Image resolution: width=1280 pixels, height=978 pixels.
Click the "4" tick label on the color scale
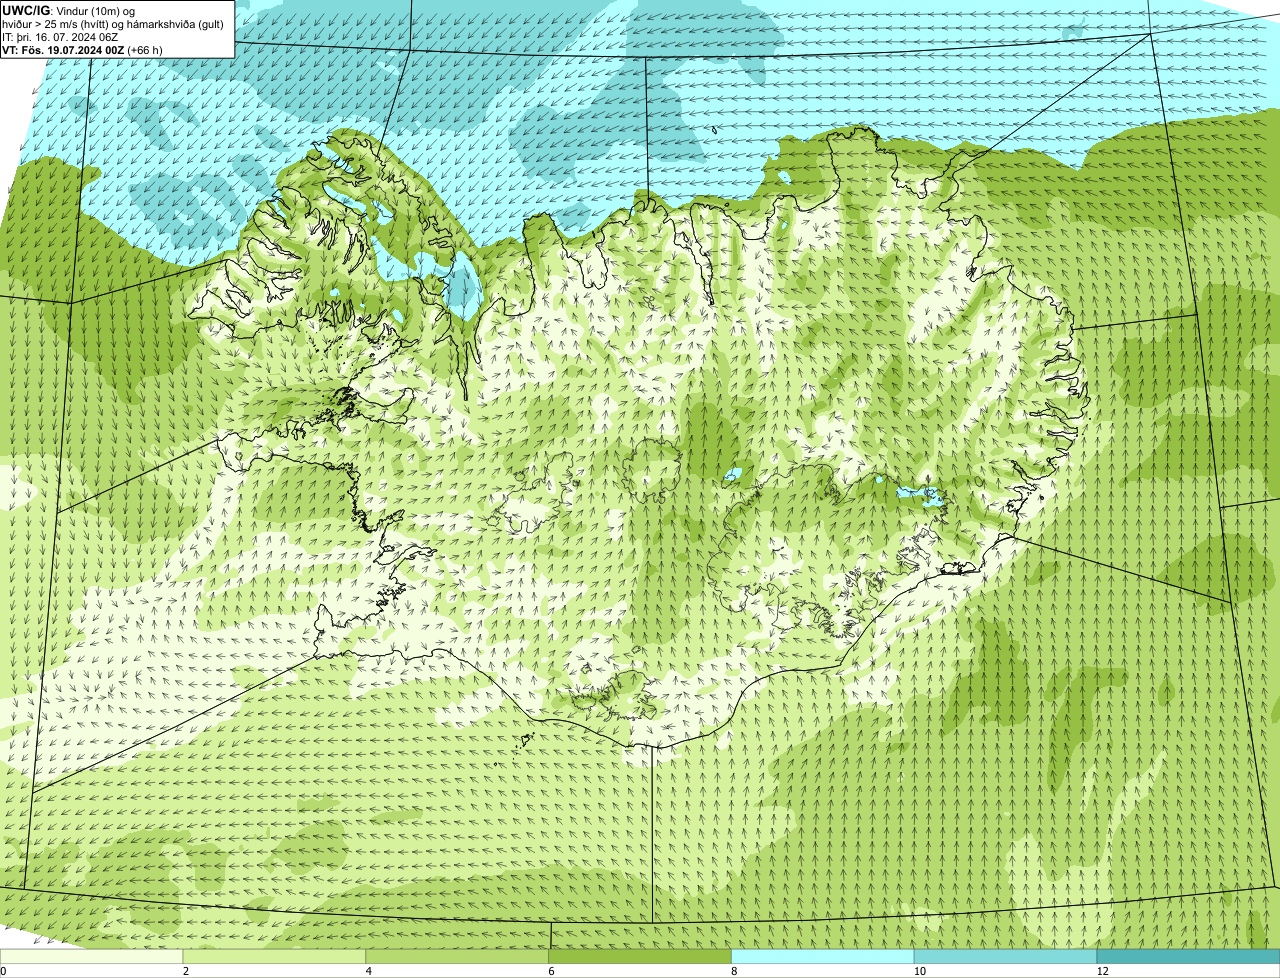point(369,971)
